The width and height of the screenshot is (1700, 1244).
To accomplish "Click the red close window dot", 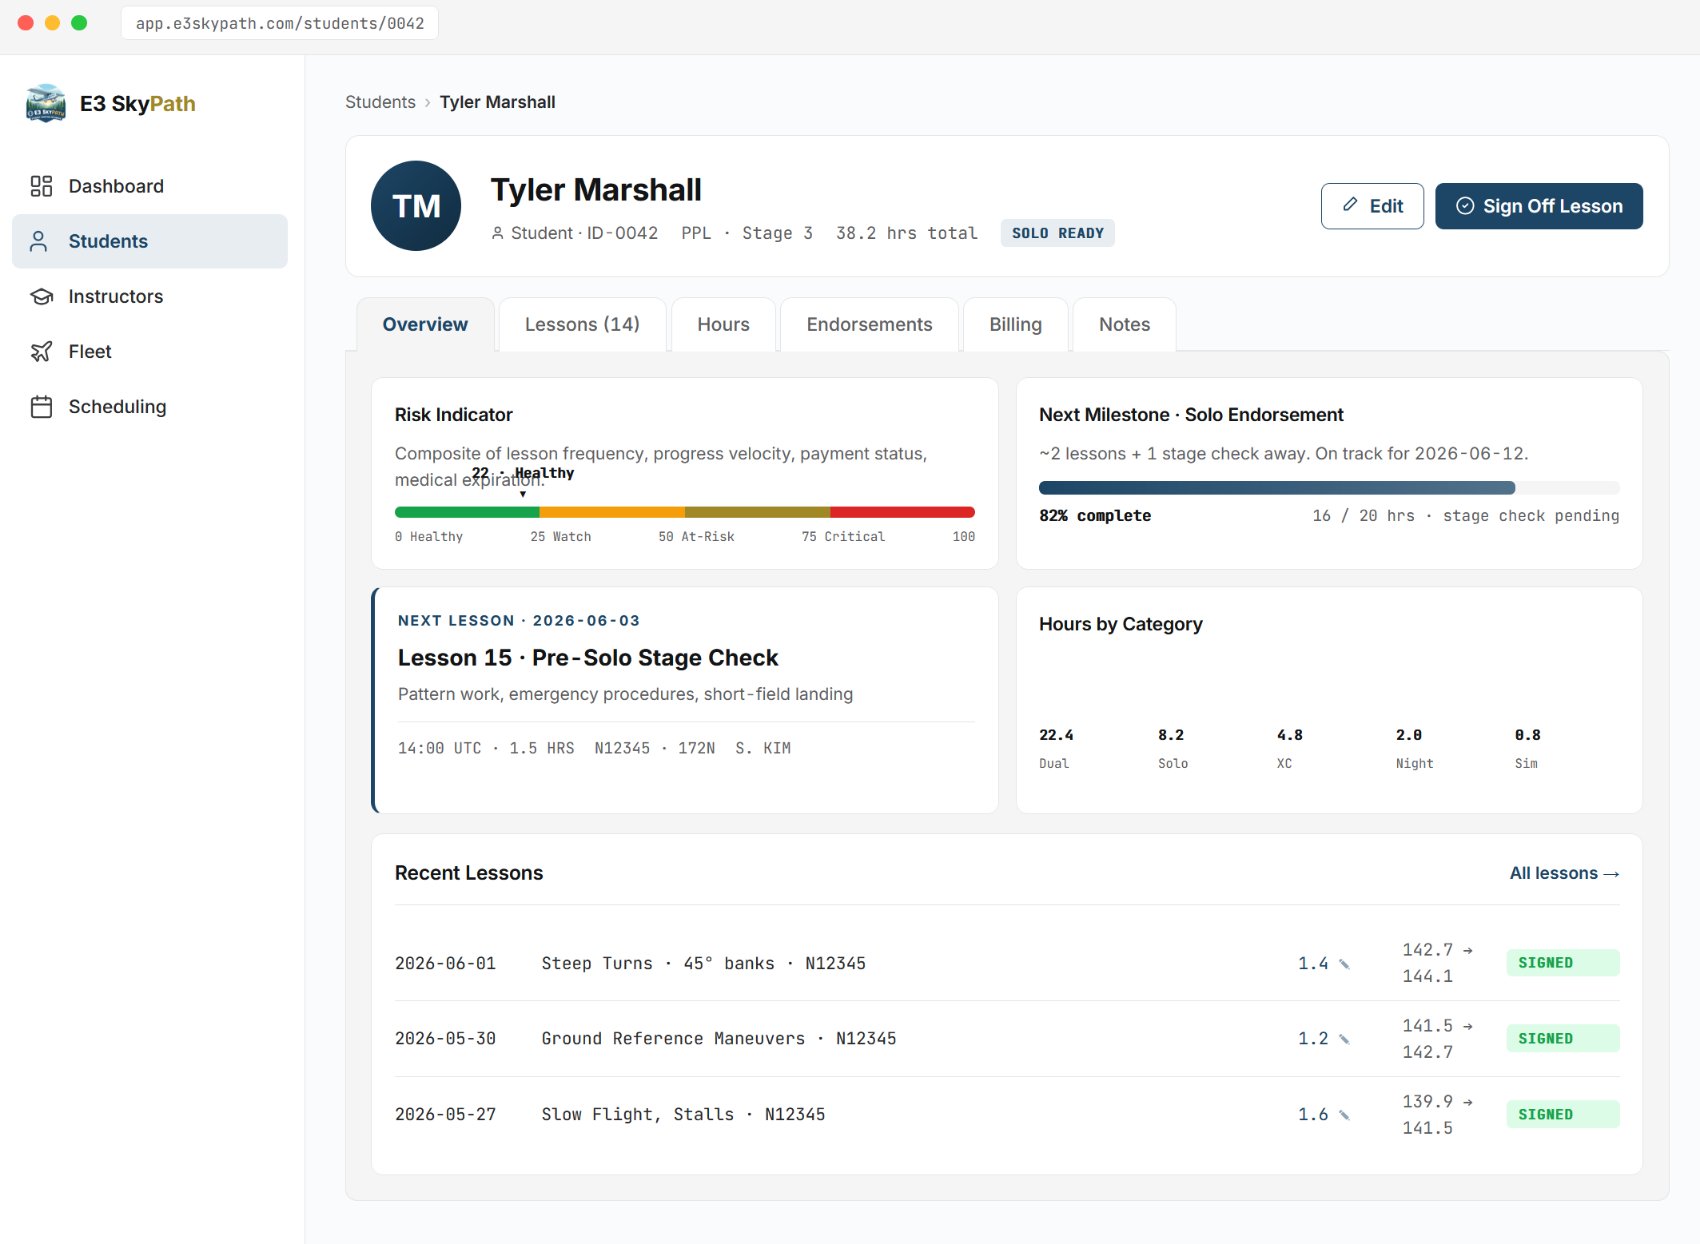I will coord(26,23).
